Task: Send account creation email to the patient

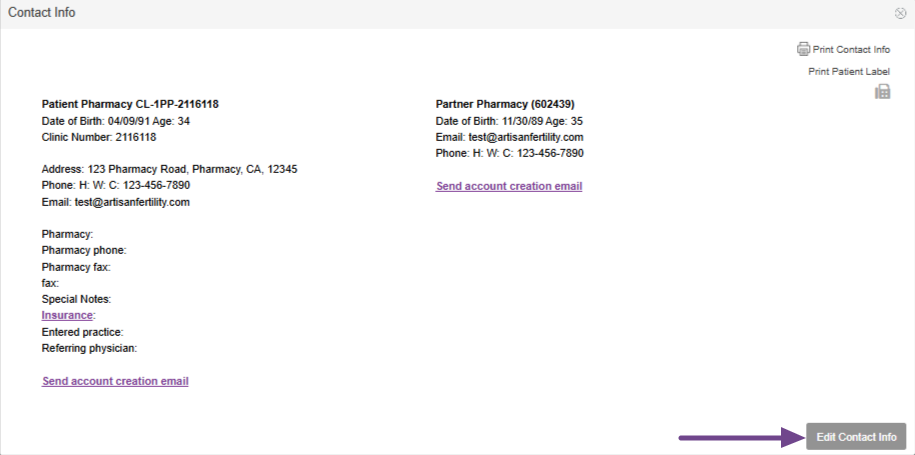Action: pos(115,381)
